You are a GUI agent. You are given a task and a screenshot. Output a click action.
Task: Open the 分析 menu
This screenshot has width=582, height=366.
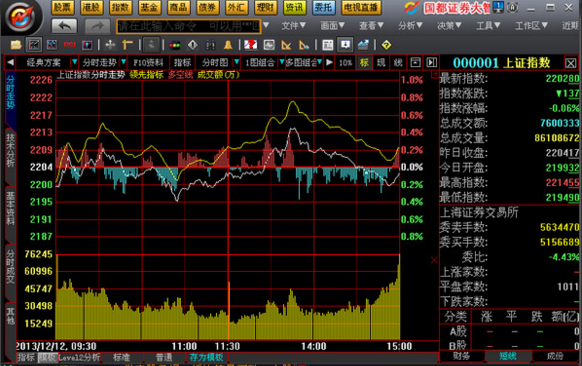tap(410, 26)
